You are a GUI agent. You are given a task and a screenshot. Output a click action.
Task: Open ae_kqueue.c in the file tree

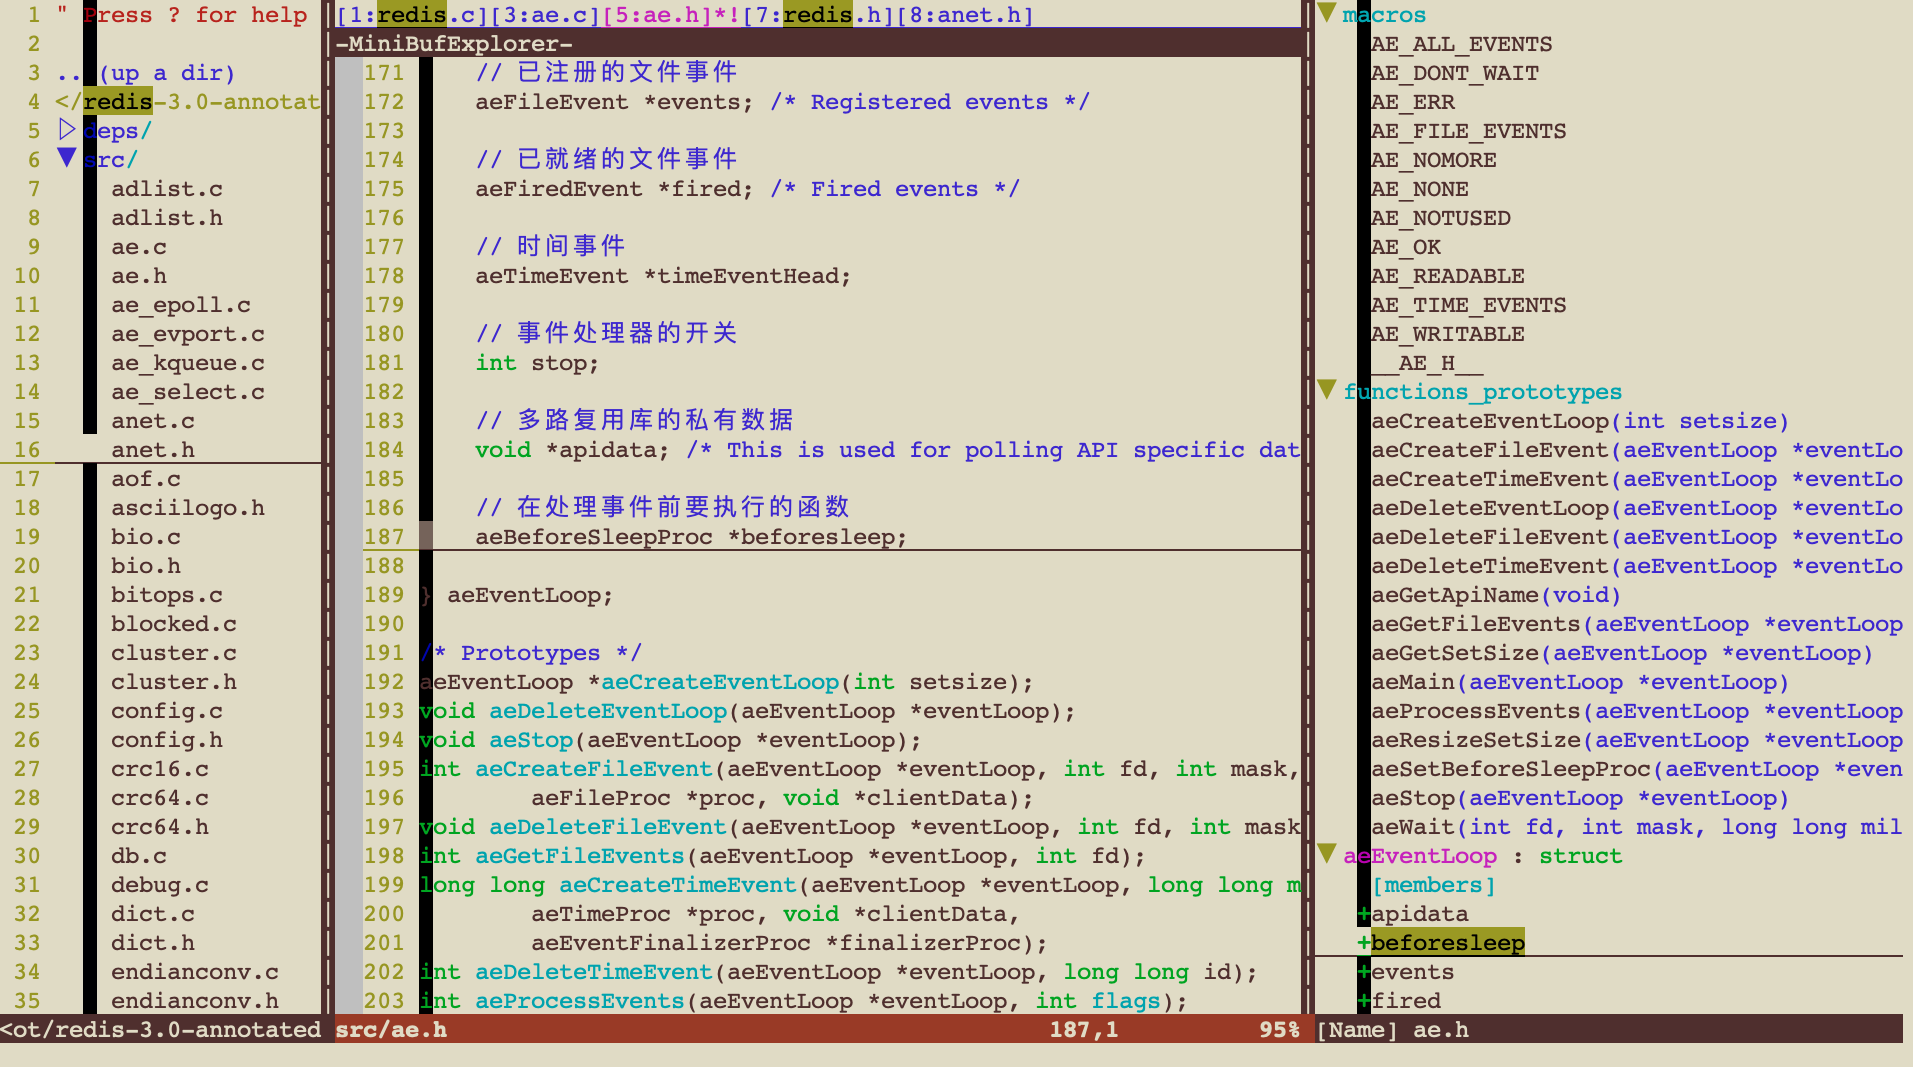tap(188, 363)
